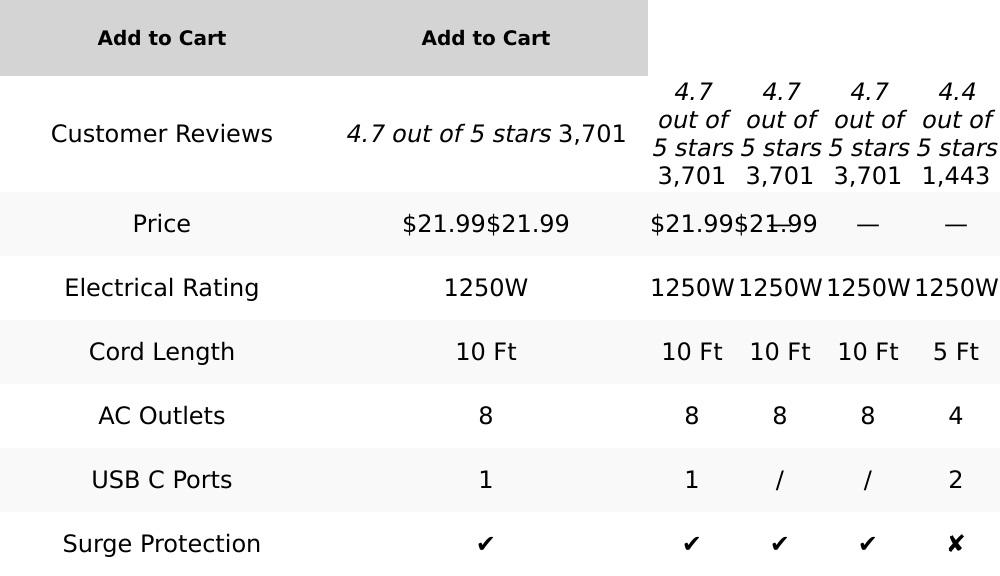
Task: Click the USB C slash beside the value 2
Action: tap(867, 480)
